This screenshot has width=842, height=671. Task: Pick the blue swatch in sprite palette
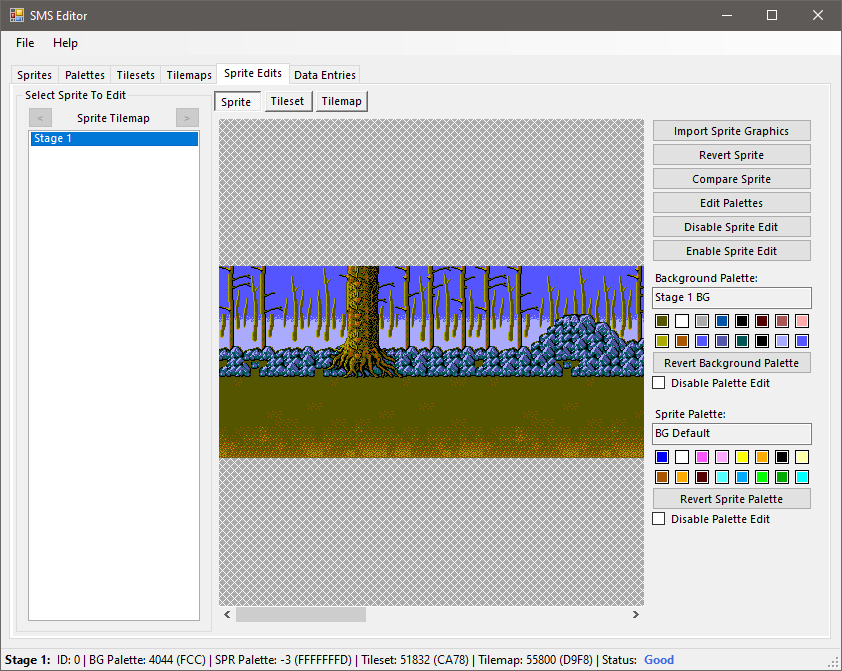click(662, 457)
